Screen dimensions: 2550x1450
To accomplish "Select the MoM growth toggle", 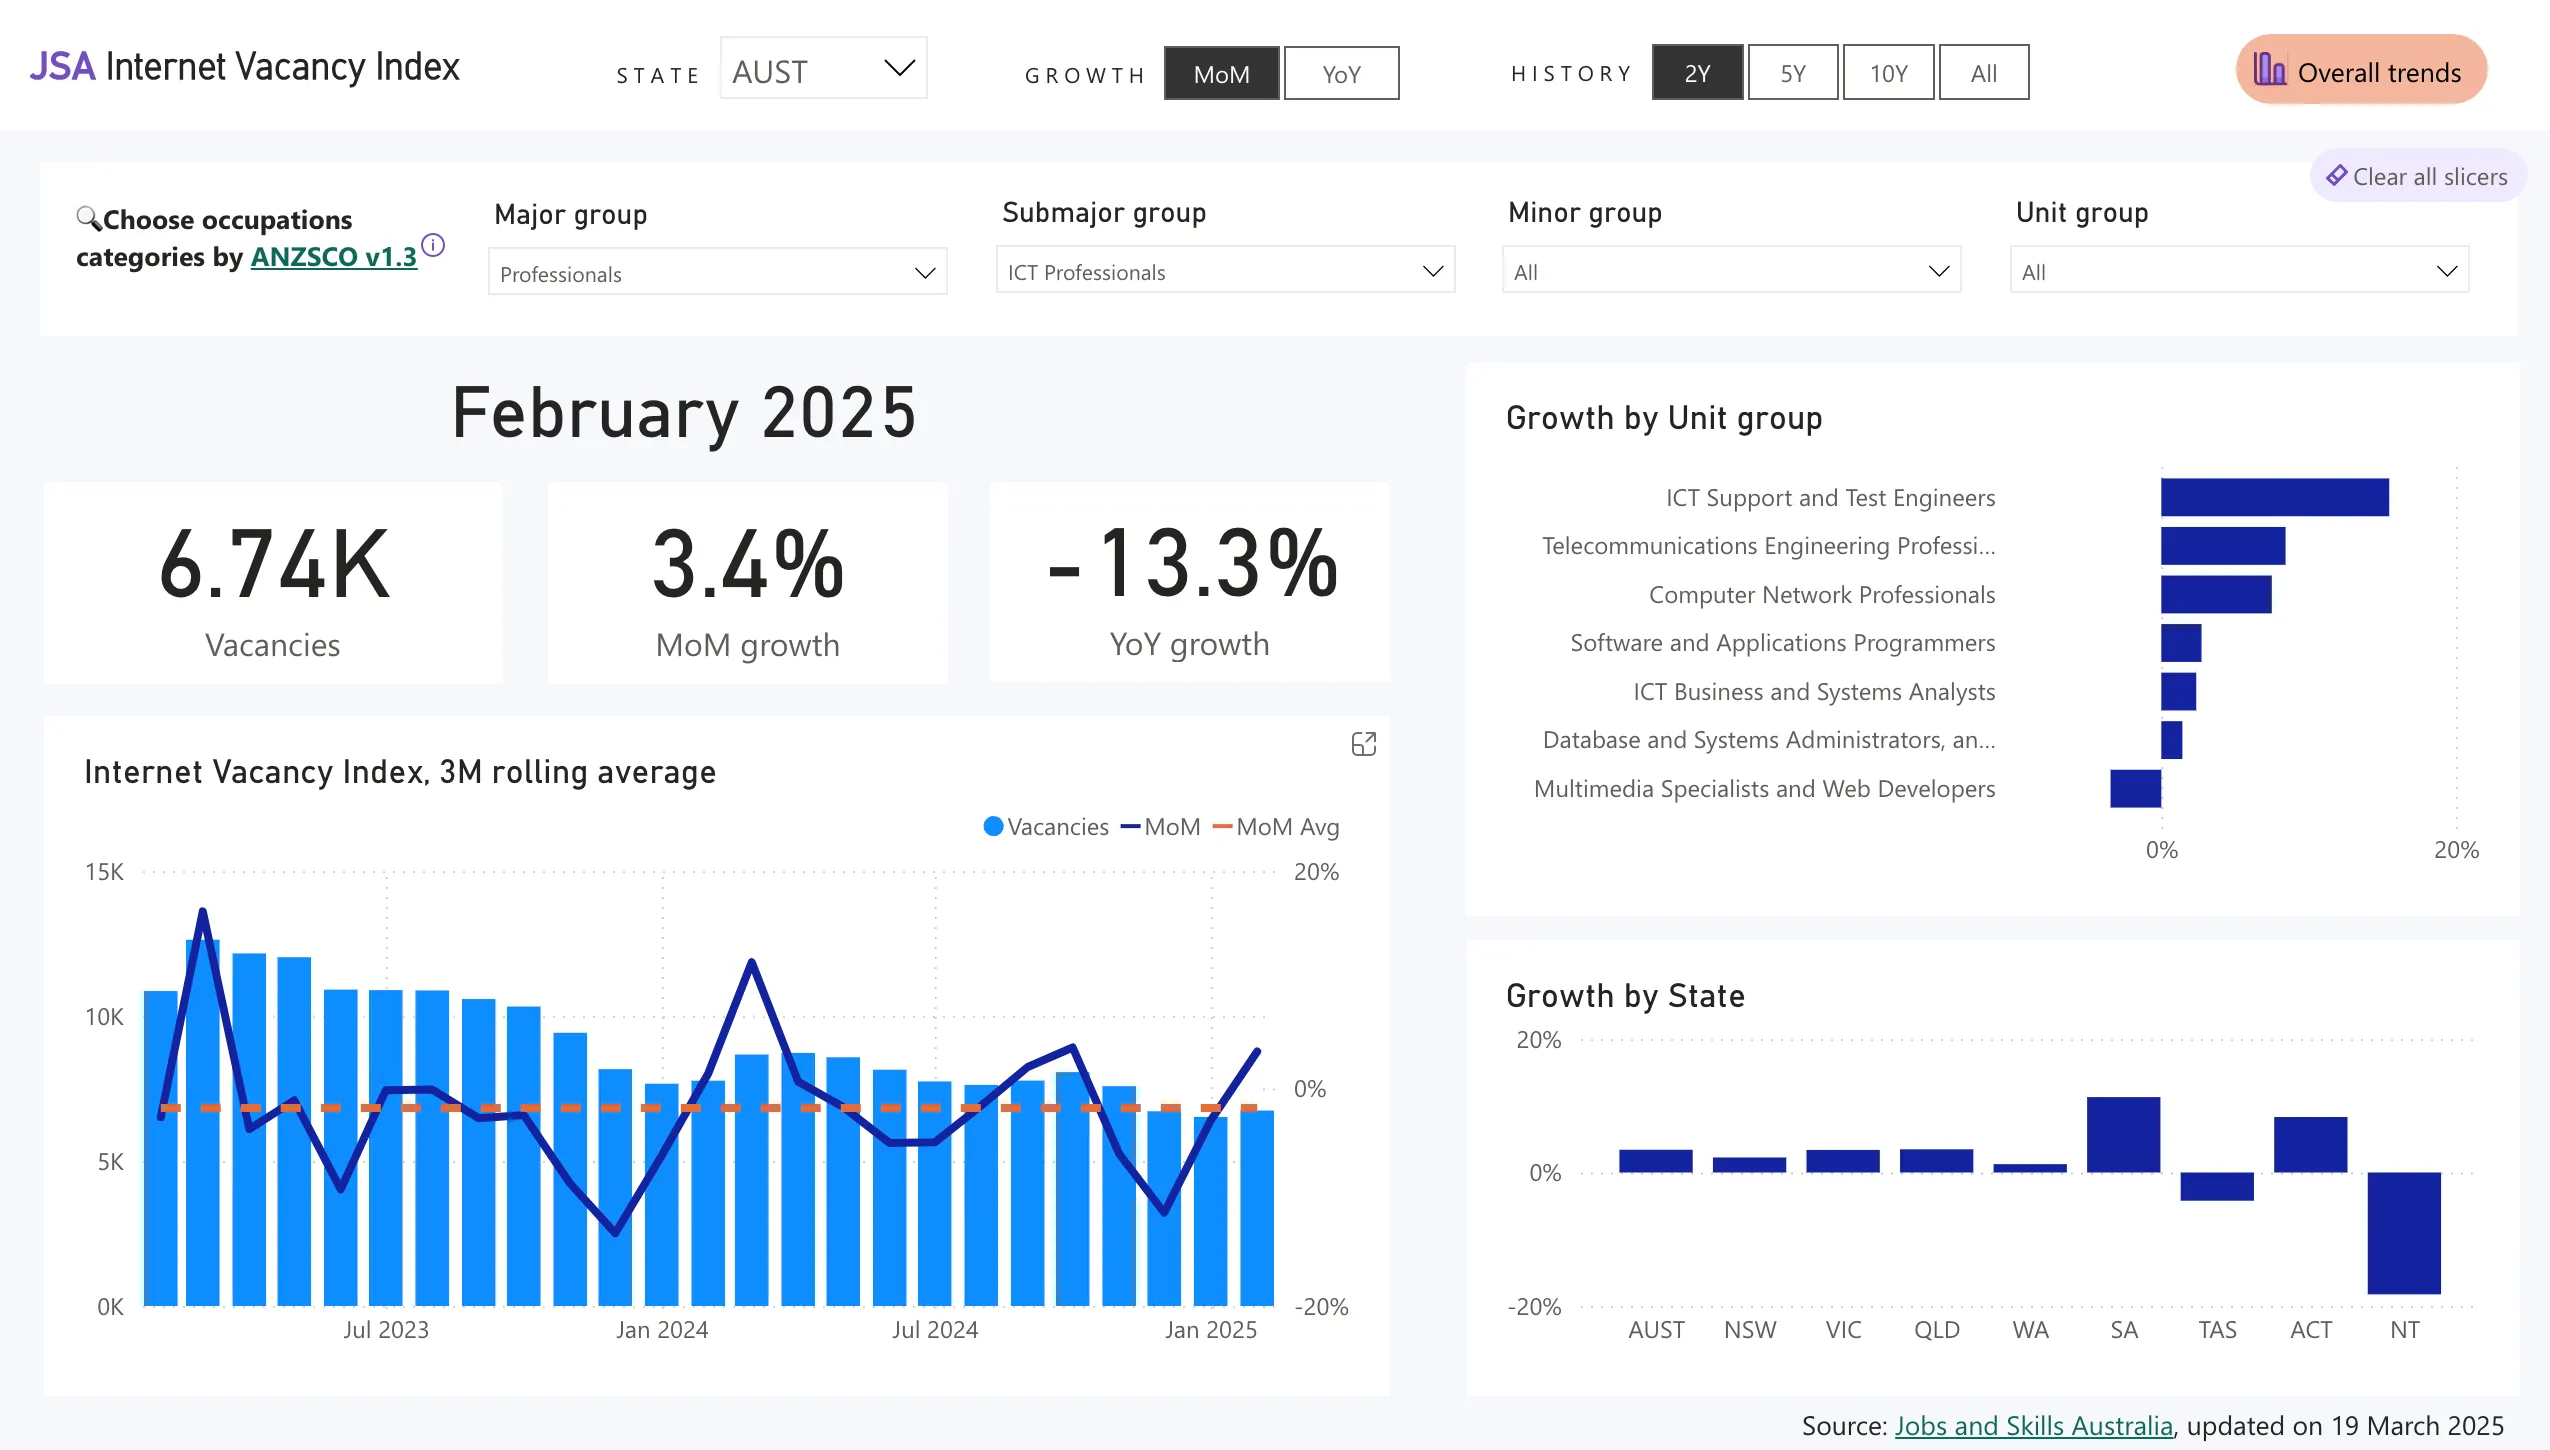I will (1221, 73).
